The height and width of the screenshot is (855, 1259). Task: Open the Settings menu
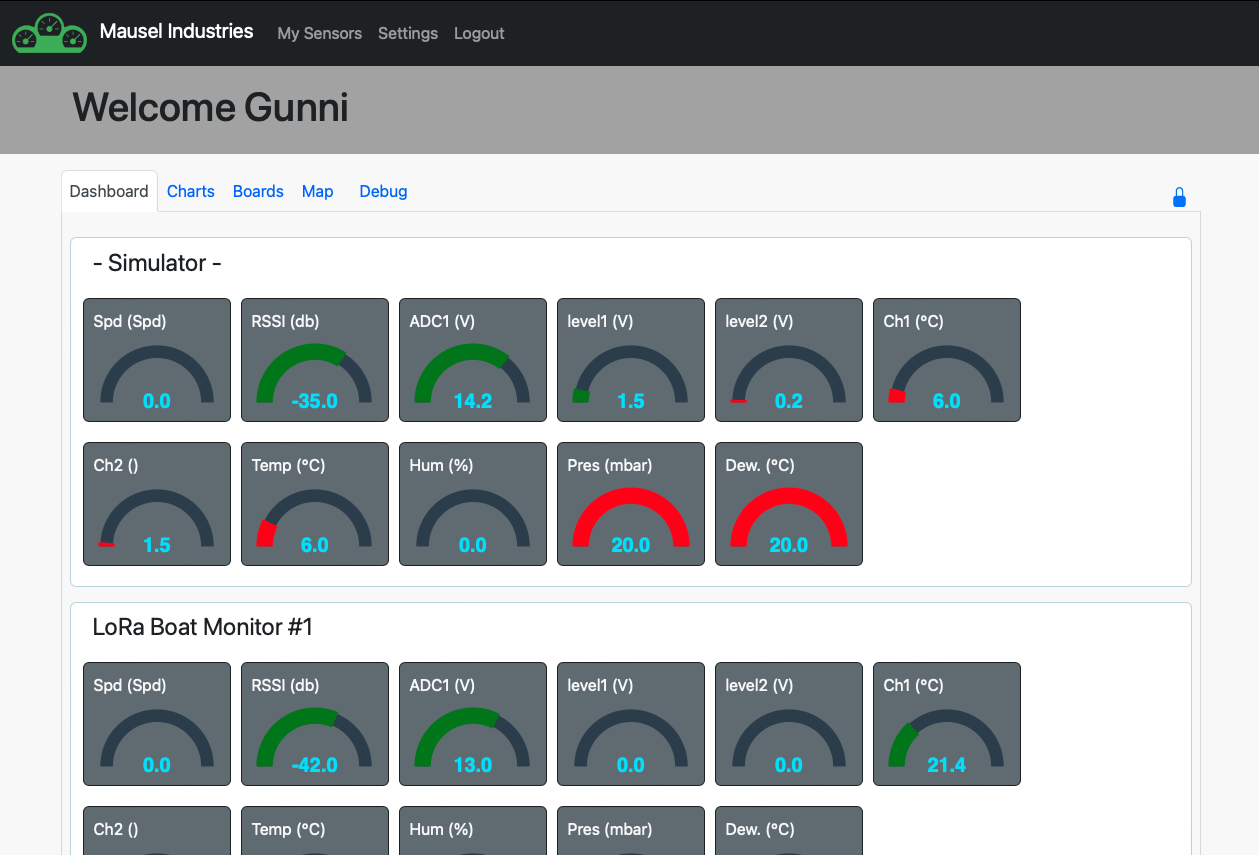407,33
